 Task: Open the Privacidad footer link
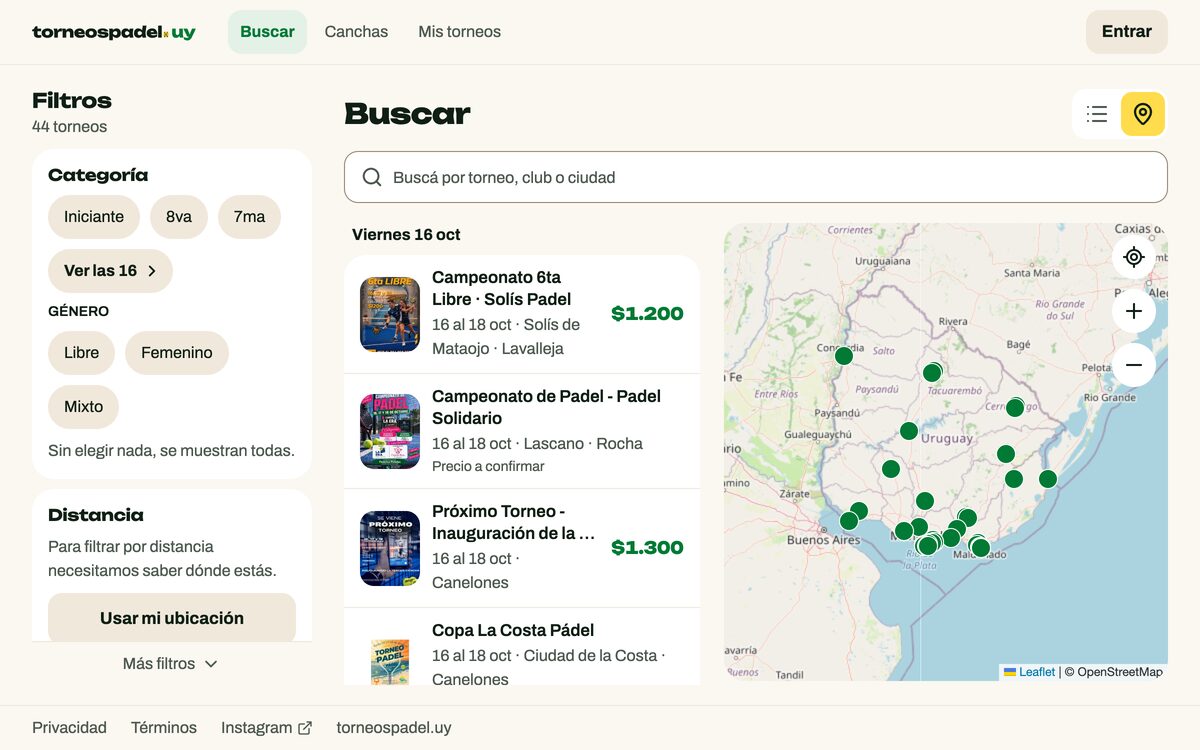69,728
